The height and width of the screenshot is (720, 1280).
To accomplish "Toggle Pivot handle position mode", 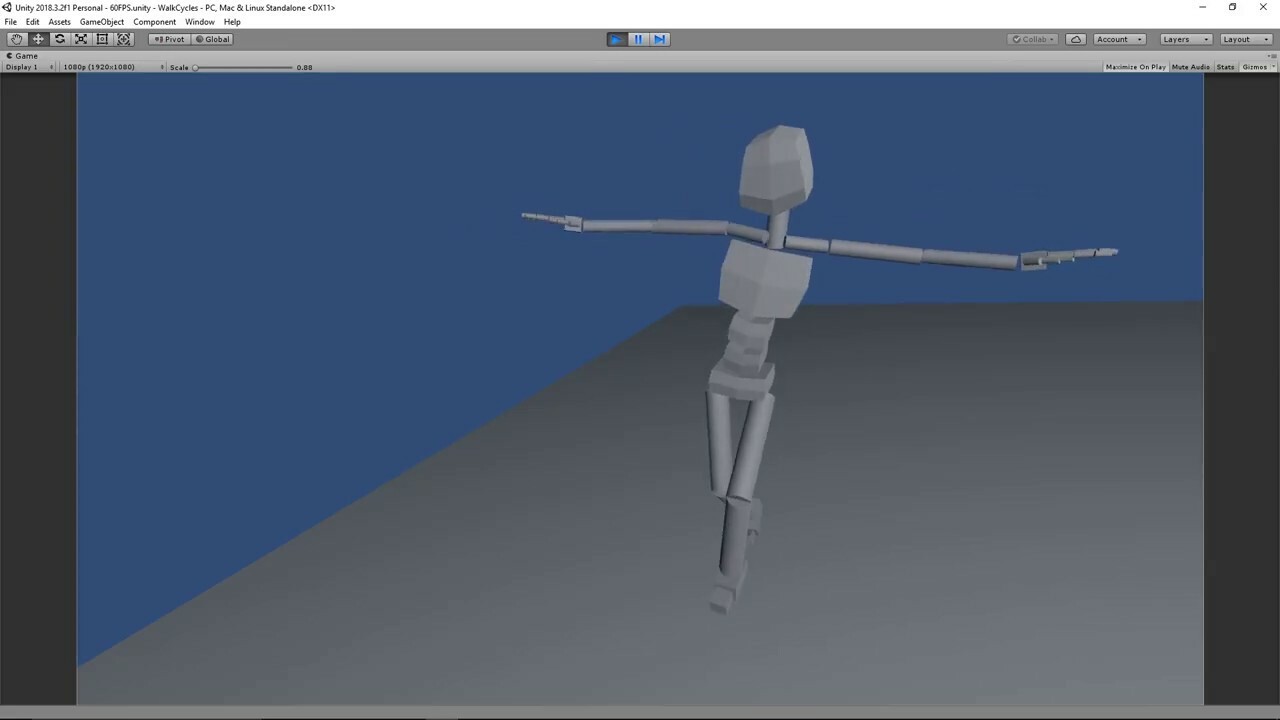I will pyautogui.click(x=169, y=39).
